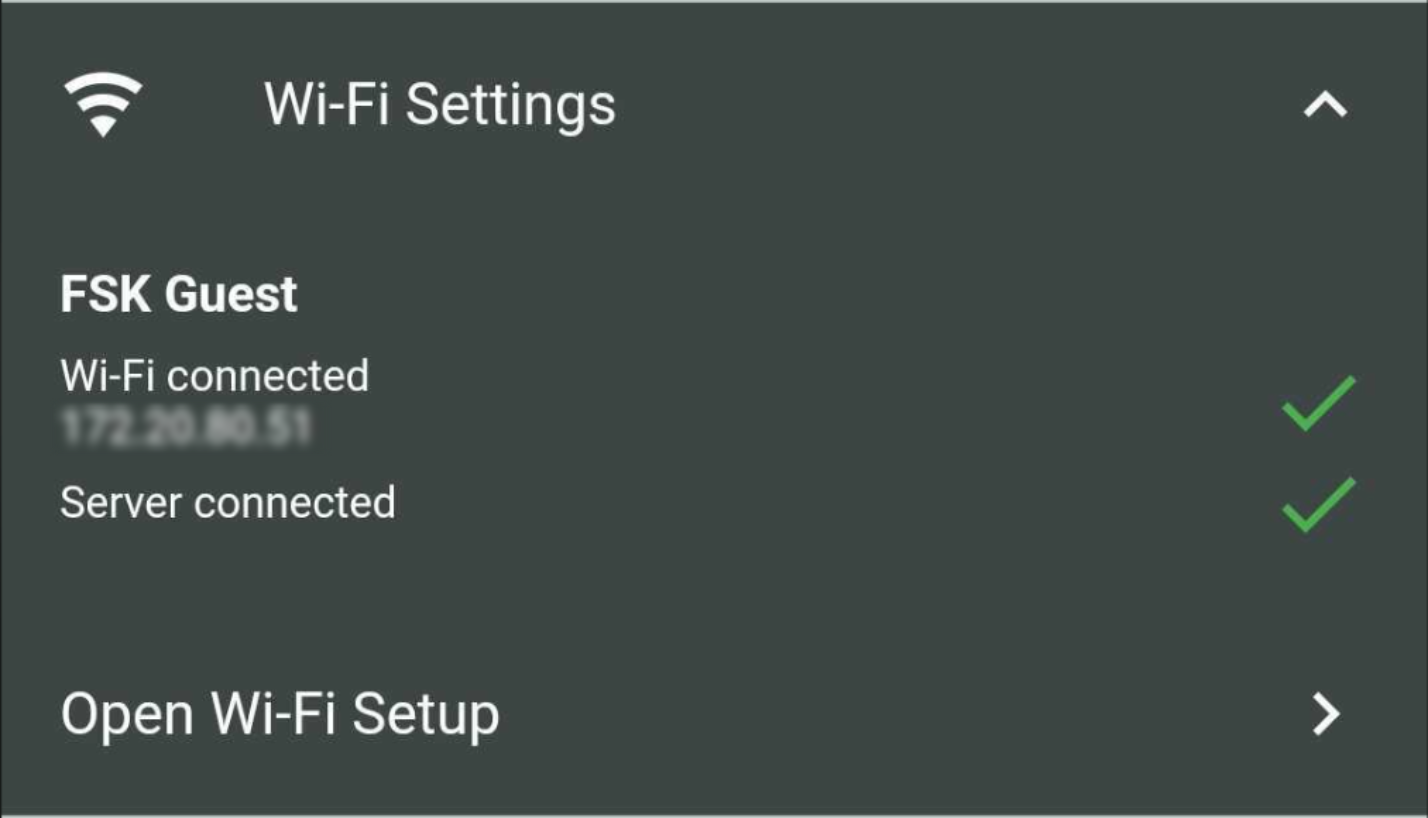Click the upward chevron in the header
The image size is (1428, 818).
(1325, 105)
